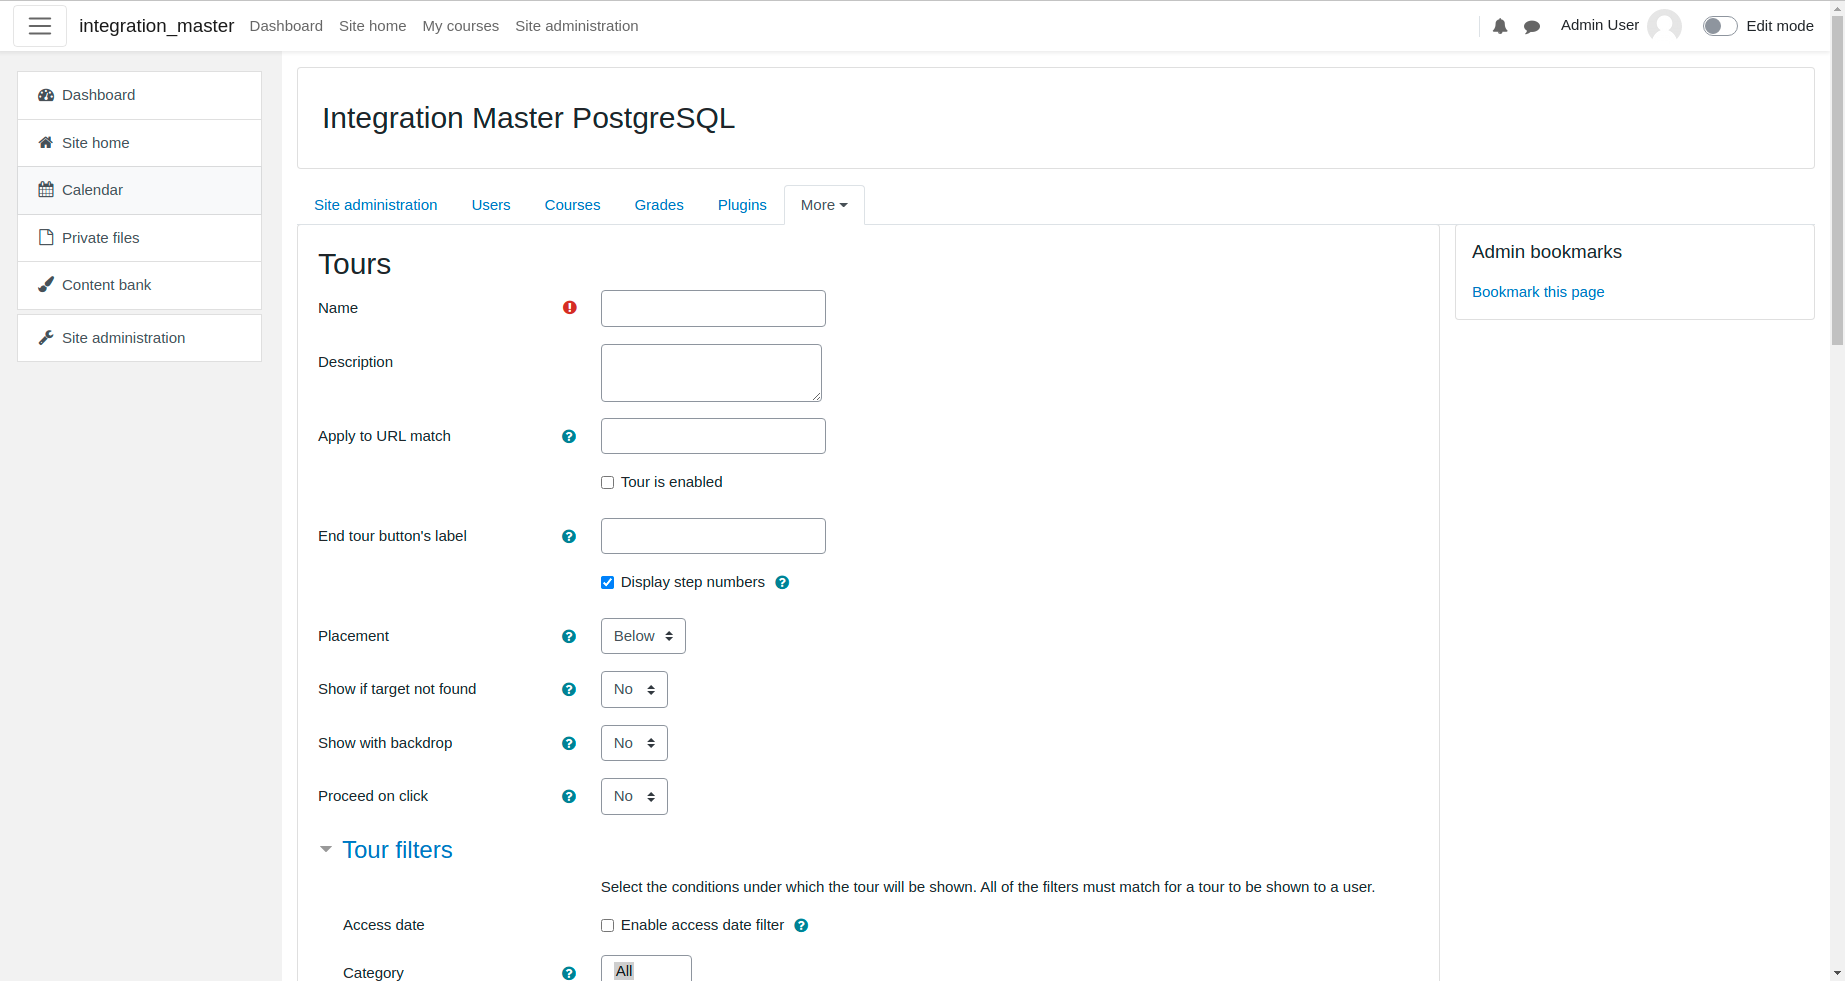Click into the Description text area
The image size is (1845, 981).
711,373
